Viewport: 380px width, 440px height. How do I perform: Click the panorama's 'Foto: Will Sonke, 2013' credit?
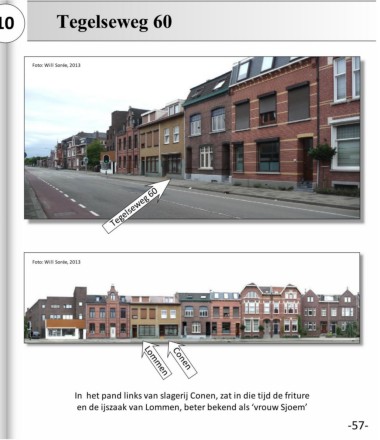[56, 262]
